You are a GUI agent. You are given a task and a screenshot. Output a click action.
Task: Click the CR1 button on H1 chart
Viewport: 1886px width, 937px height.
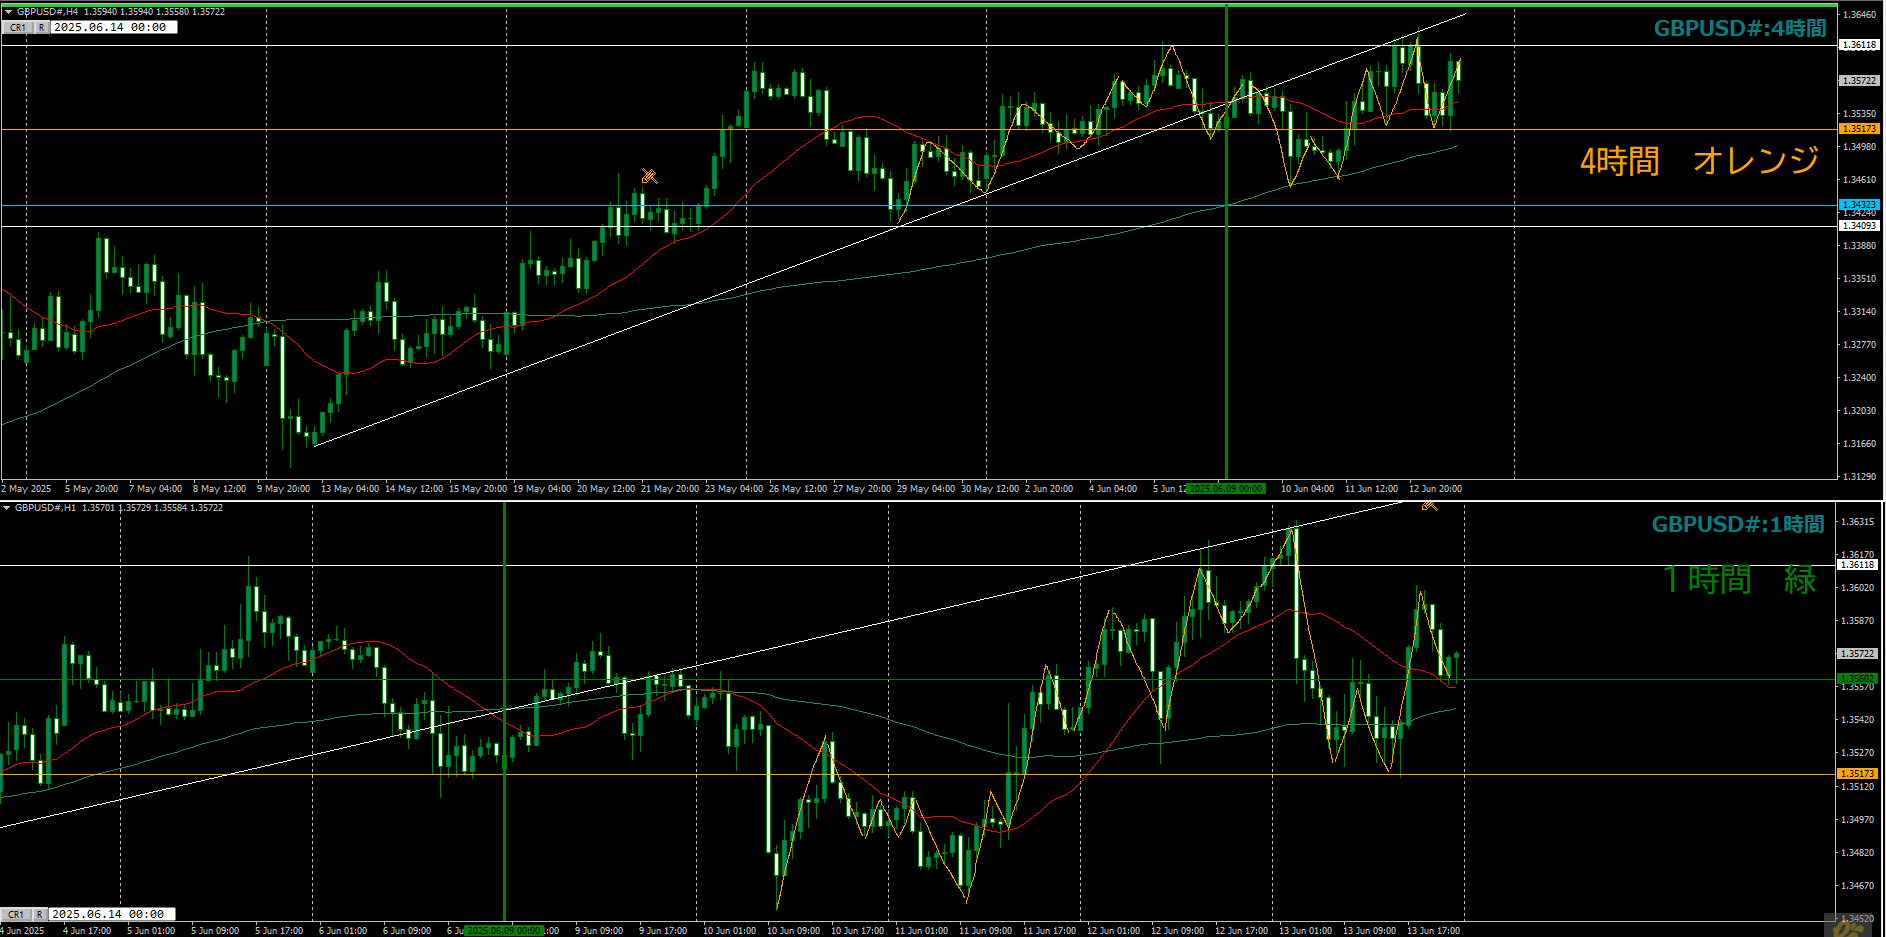click(16, 914)
